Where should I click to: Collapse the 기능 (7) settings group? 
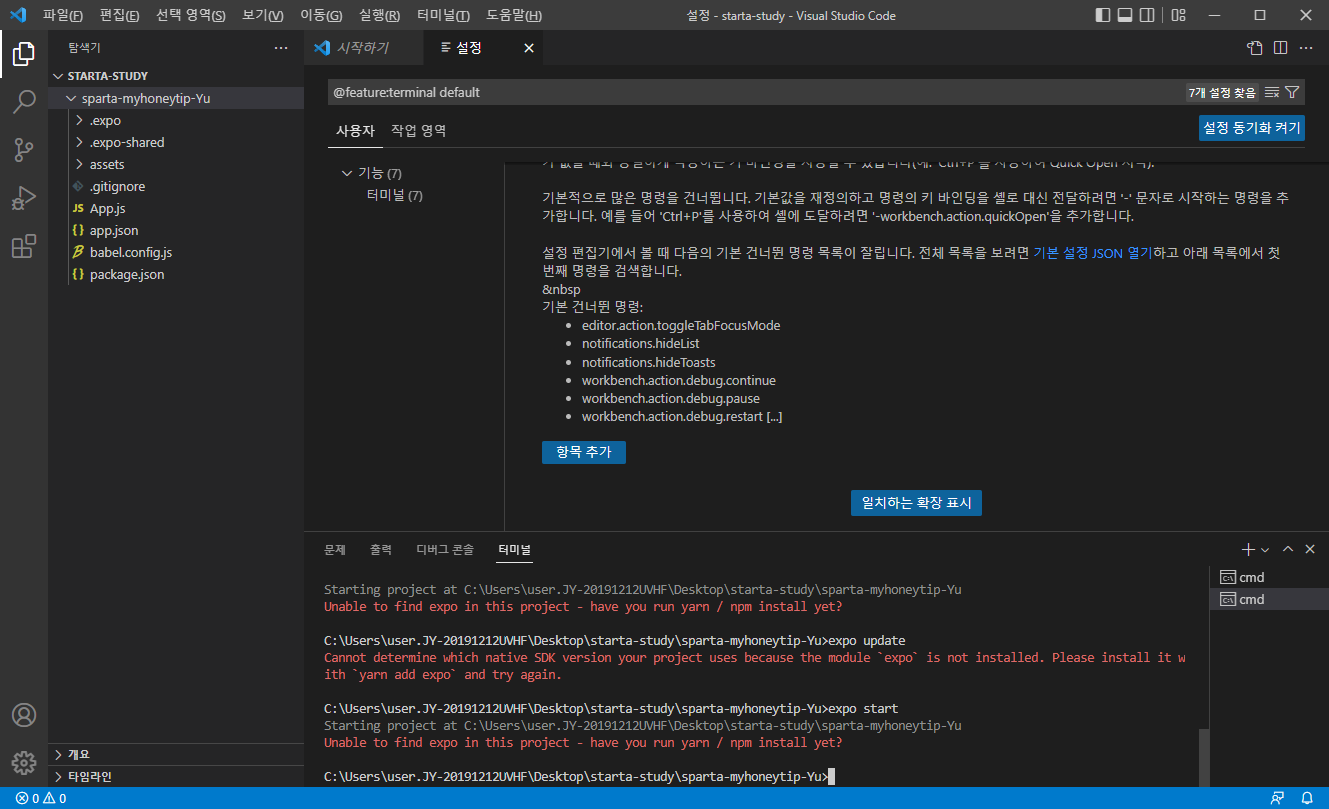(x=347, y=173)
